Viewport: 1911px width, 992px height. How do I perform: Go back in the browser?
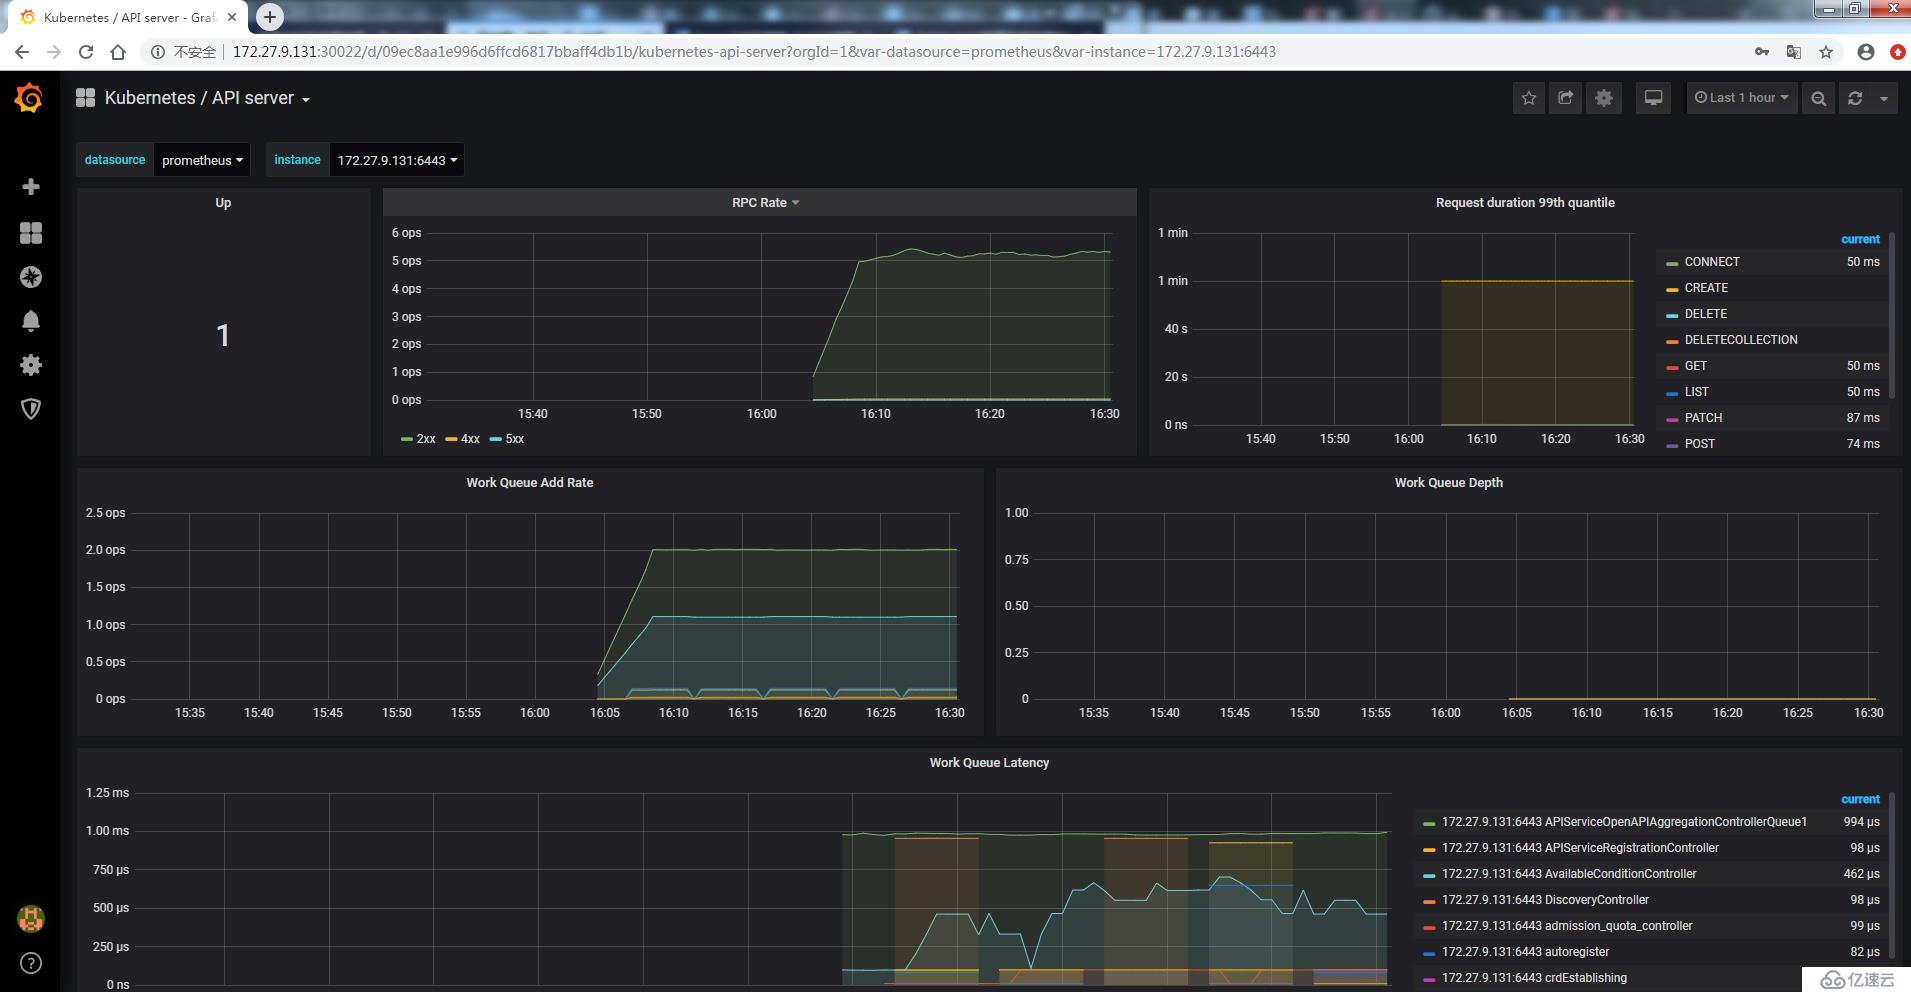[22, 52]
